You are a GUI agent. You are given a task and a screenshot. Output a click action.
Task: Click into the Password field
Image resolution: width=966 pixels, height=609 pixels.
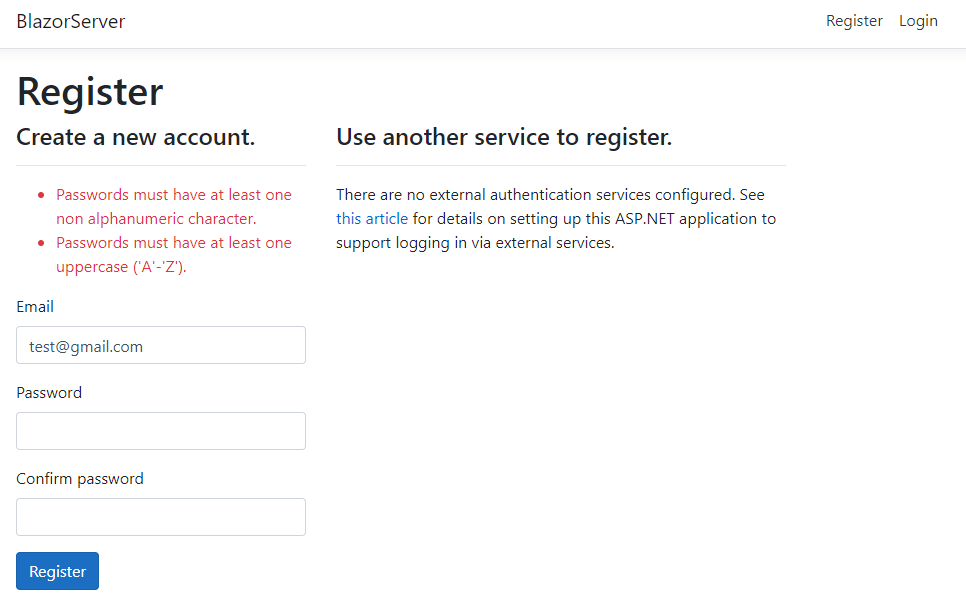[x=161, y=431]
